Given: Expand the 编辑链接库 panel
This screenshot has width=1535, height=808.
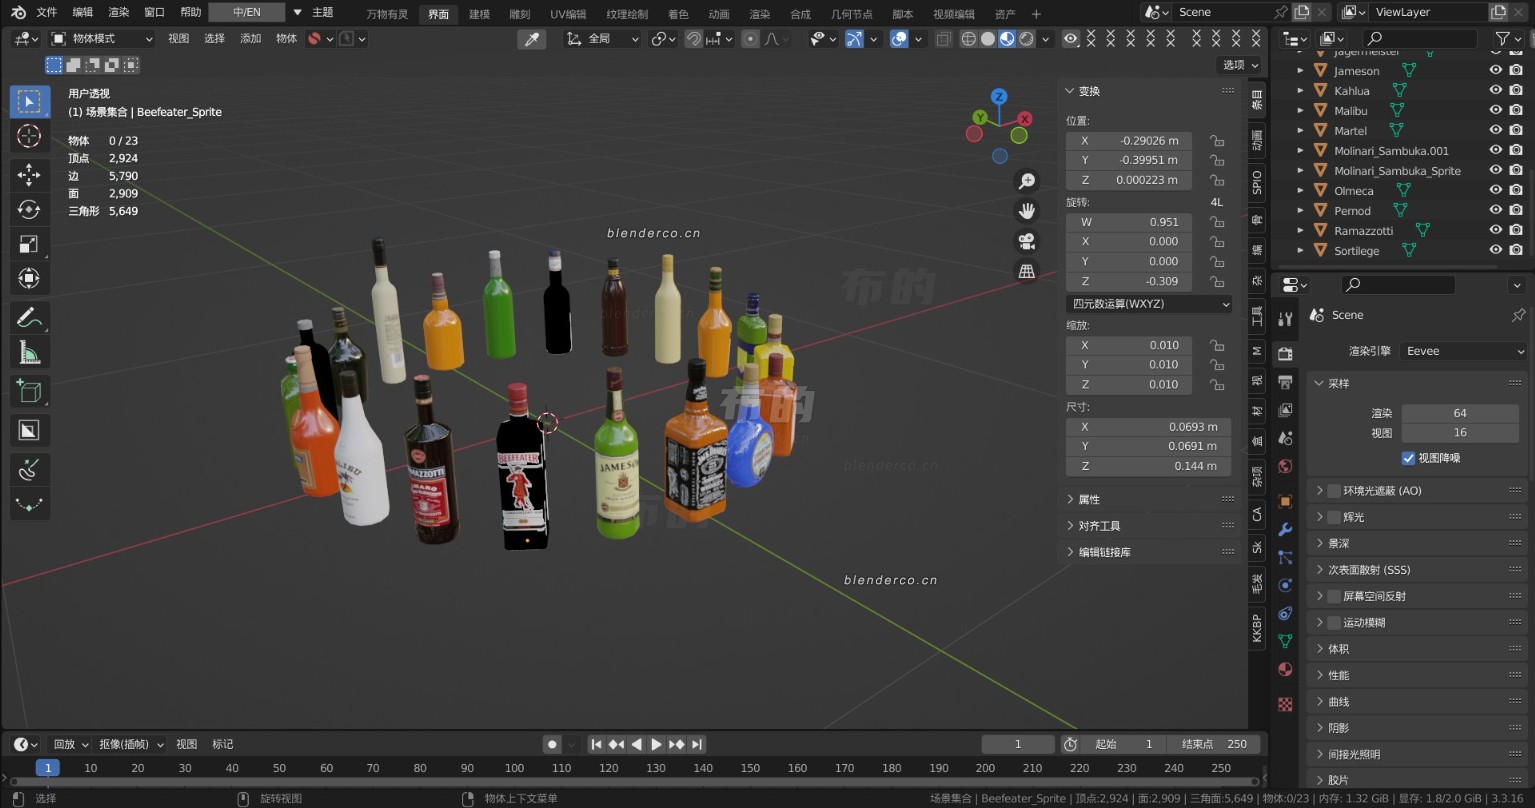Looking at the screenshot, I should 1149,552.
